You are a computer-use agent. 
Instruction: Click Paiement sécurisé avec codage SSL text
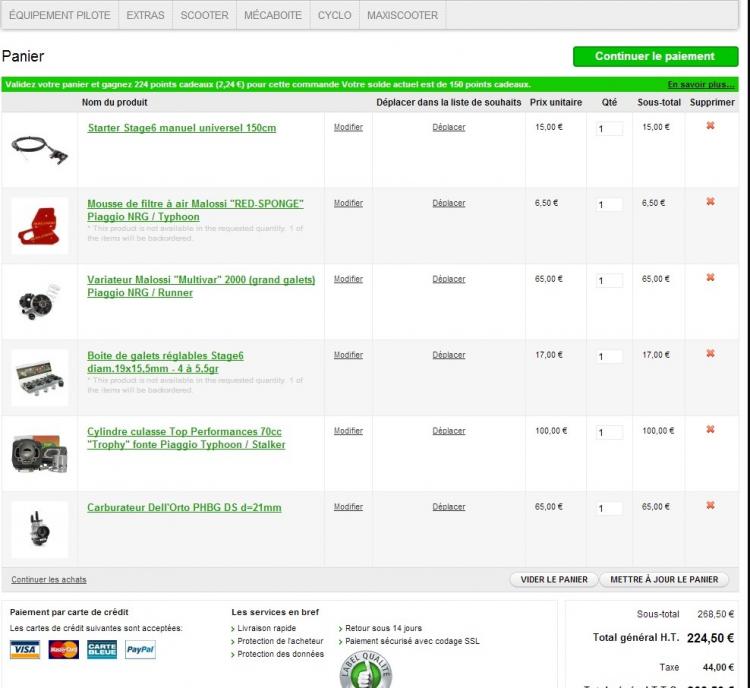[412, 641]
